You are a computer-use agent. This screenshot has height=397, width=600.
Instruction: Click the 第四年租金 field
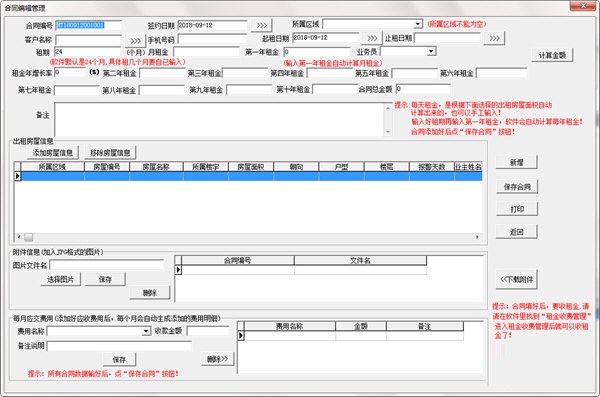329,73
